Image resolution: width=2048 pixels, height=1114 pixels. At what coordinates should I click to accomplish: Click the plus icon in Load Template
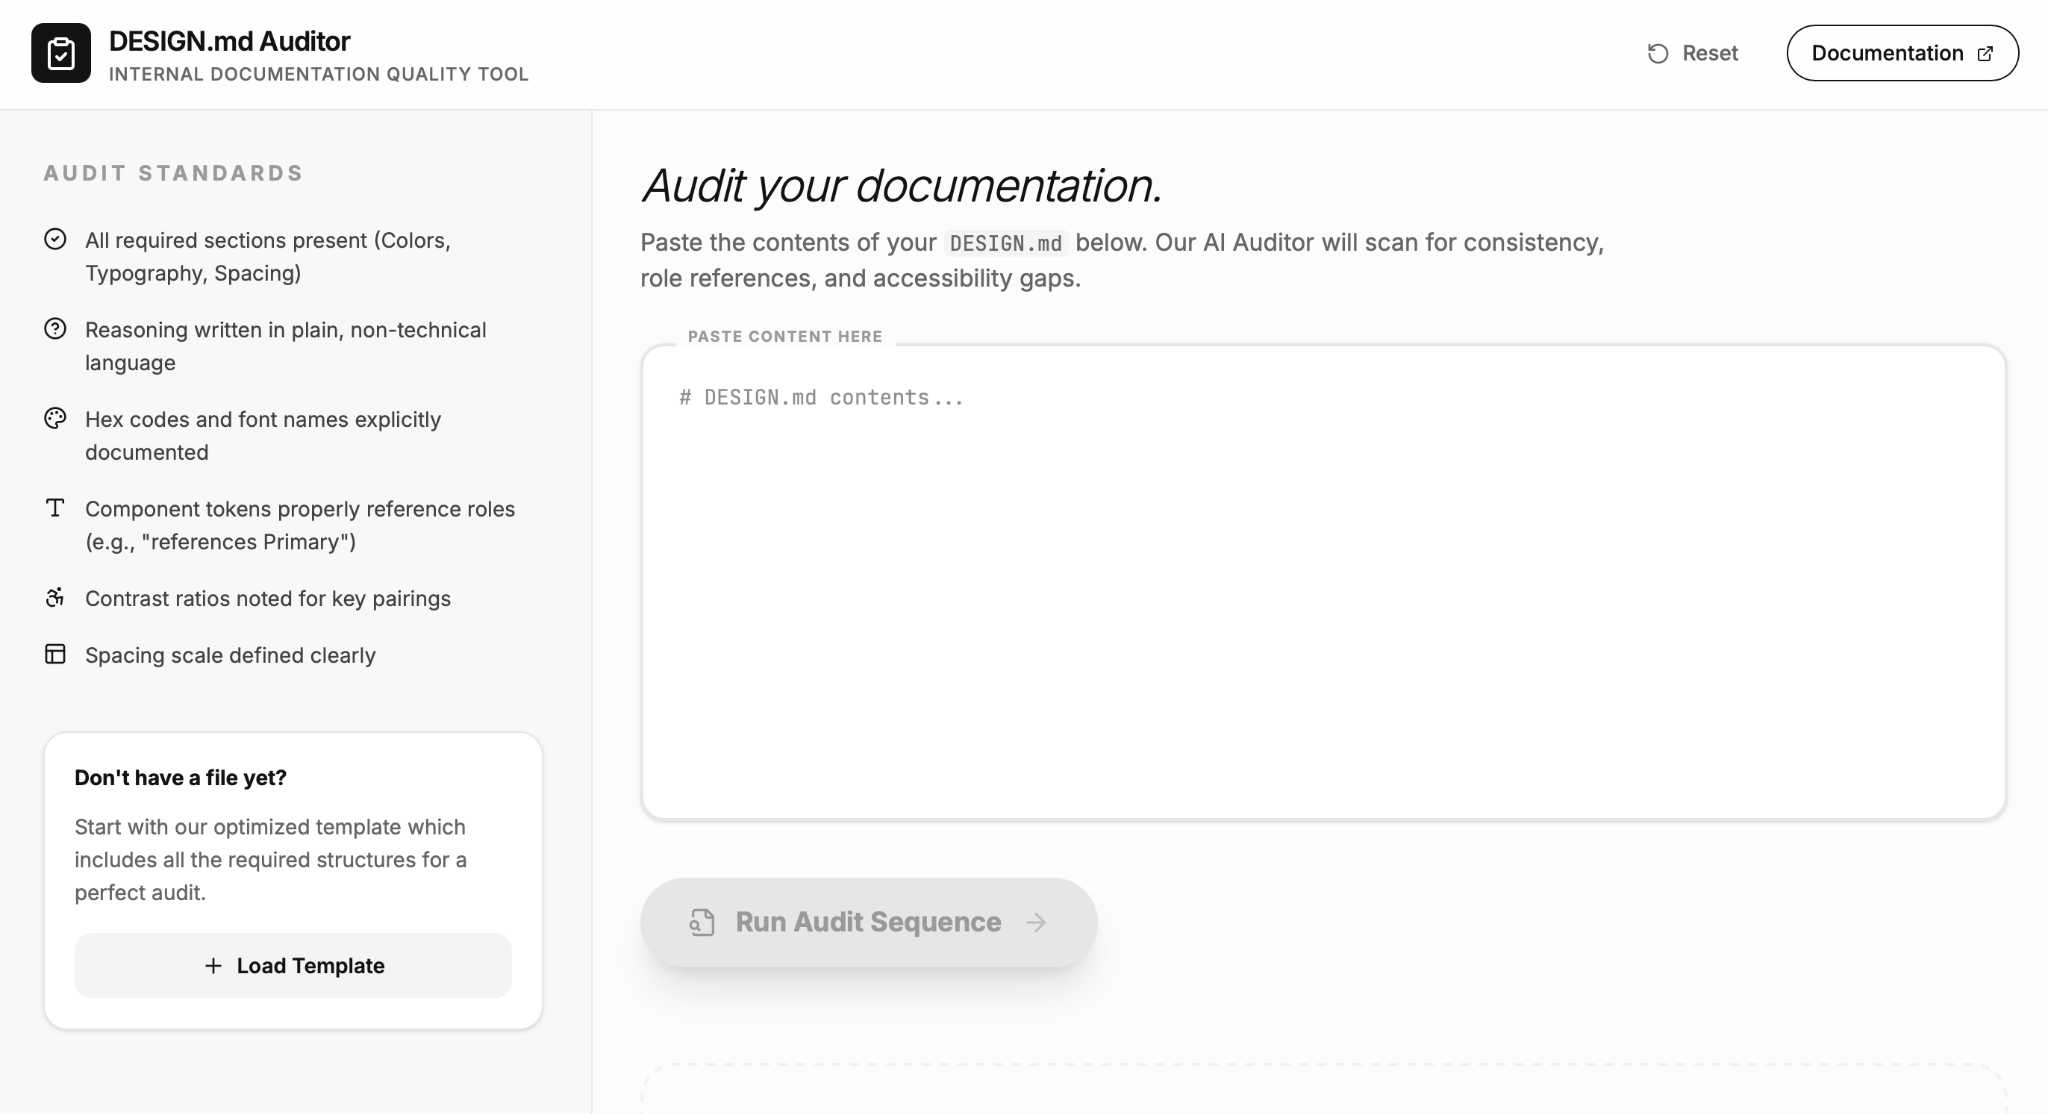coord(213,966)
